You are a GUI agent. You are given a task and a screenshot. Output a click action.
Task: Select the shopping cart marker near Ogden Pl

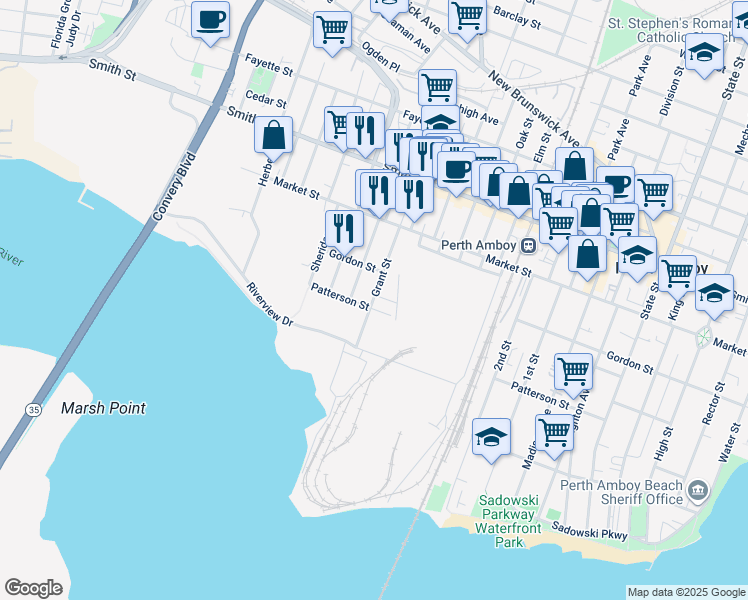click(332, 29)
